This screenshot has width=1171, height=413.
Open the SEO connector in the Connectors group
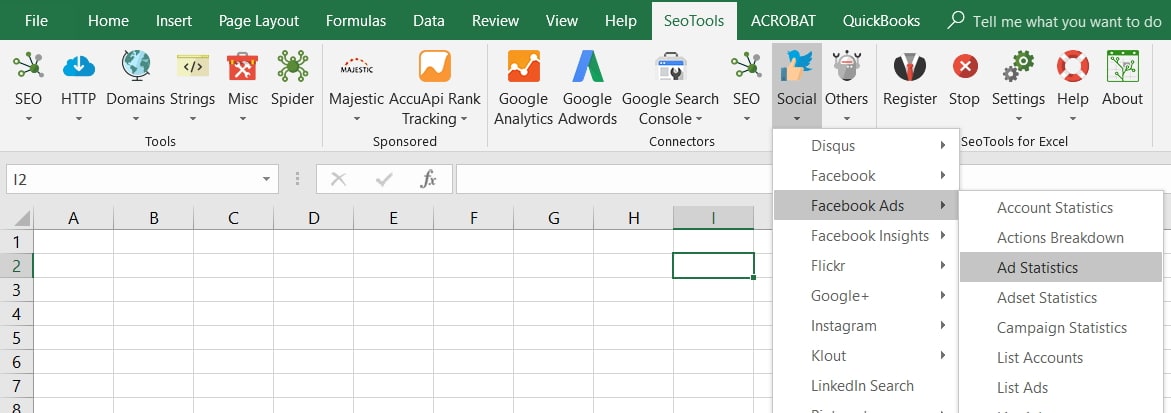746,66
